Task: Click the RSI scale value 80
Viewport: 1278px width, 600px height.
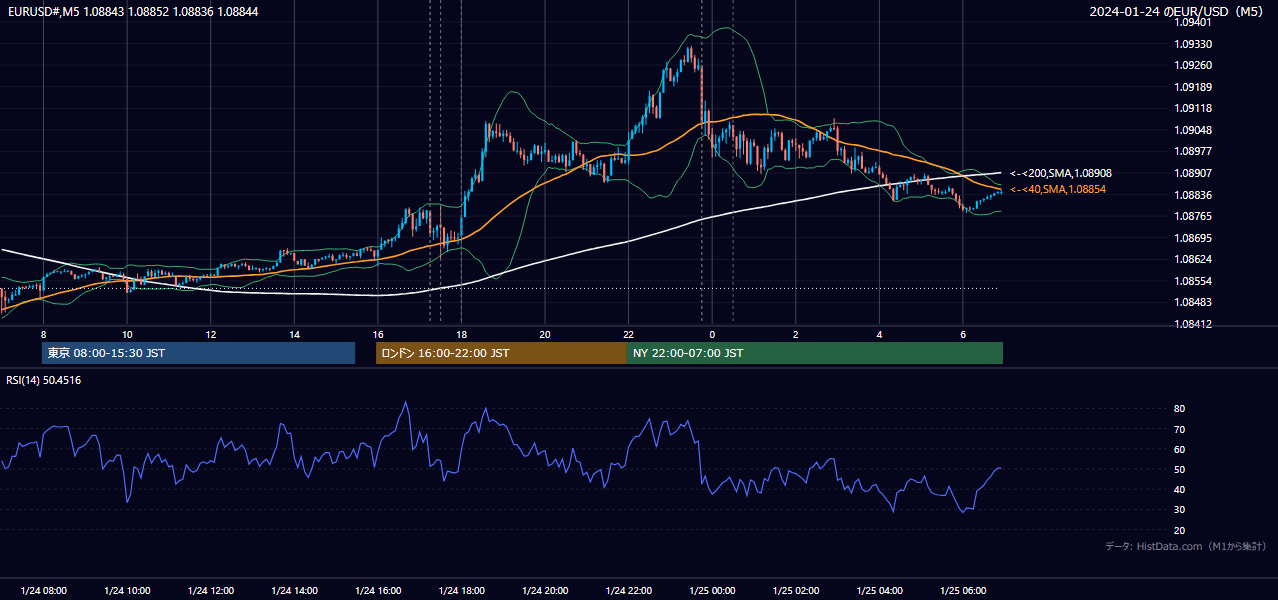Action: point(1179,409)
